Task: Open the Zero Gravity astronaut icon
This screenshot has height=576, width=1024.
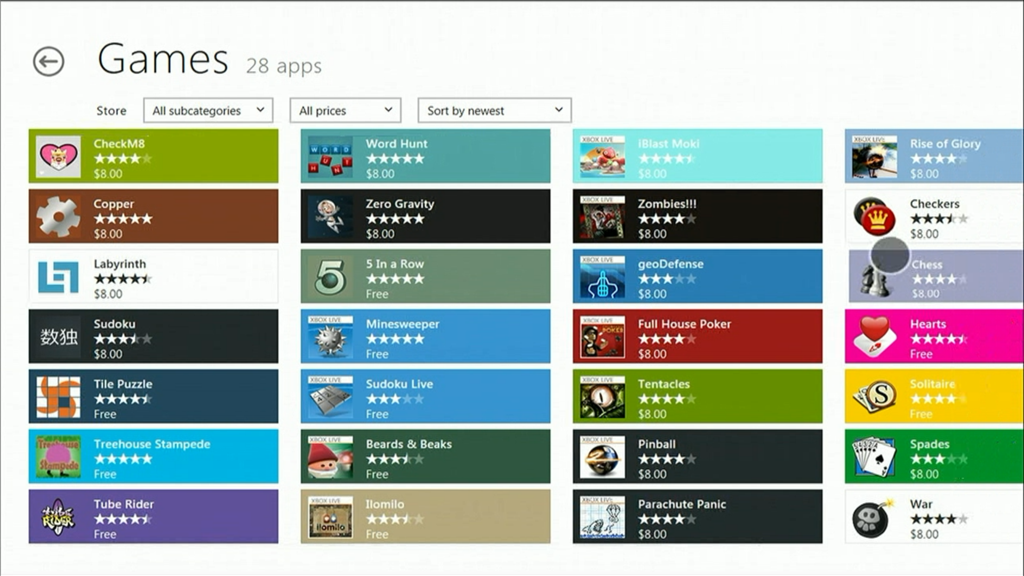Action: pyautogui.click(x=330, y=217)
